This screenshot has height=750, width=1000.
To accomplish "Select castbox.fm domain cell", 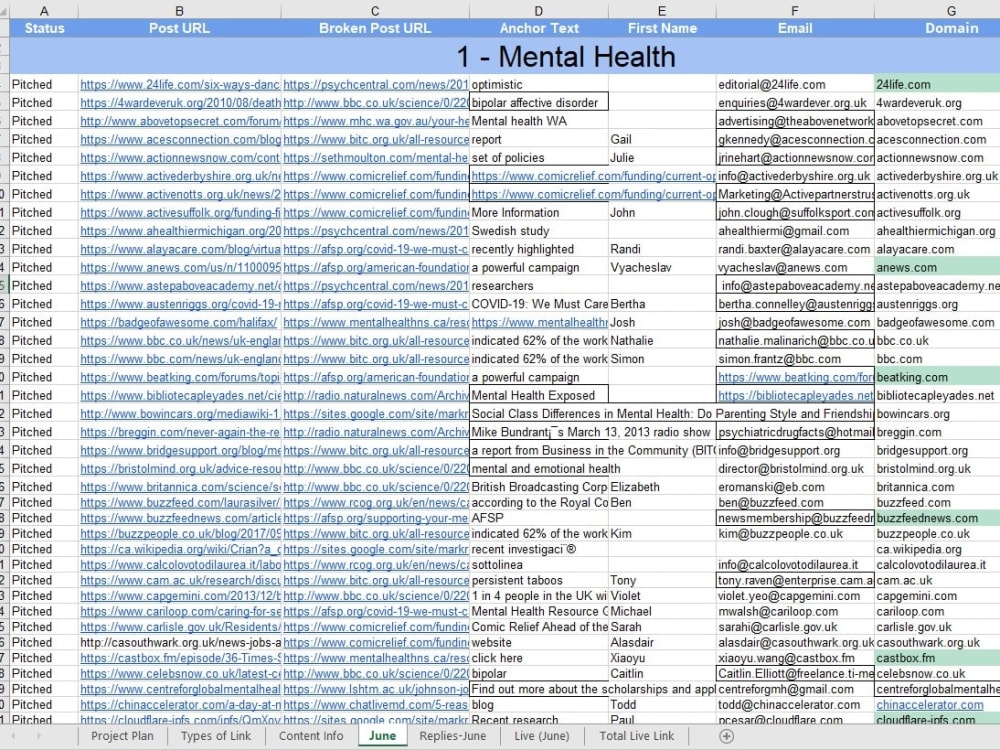I will (937, 658).
